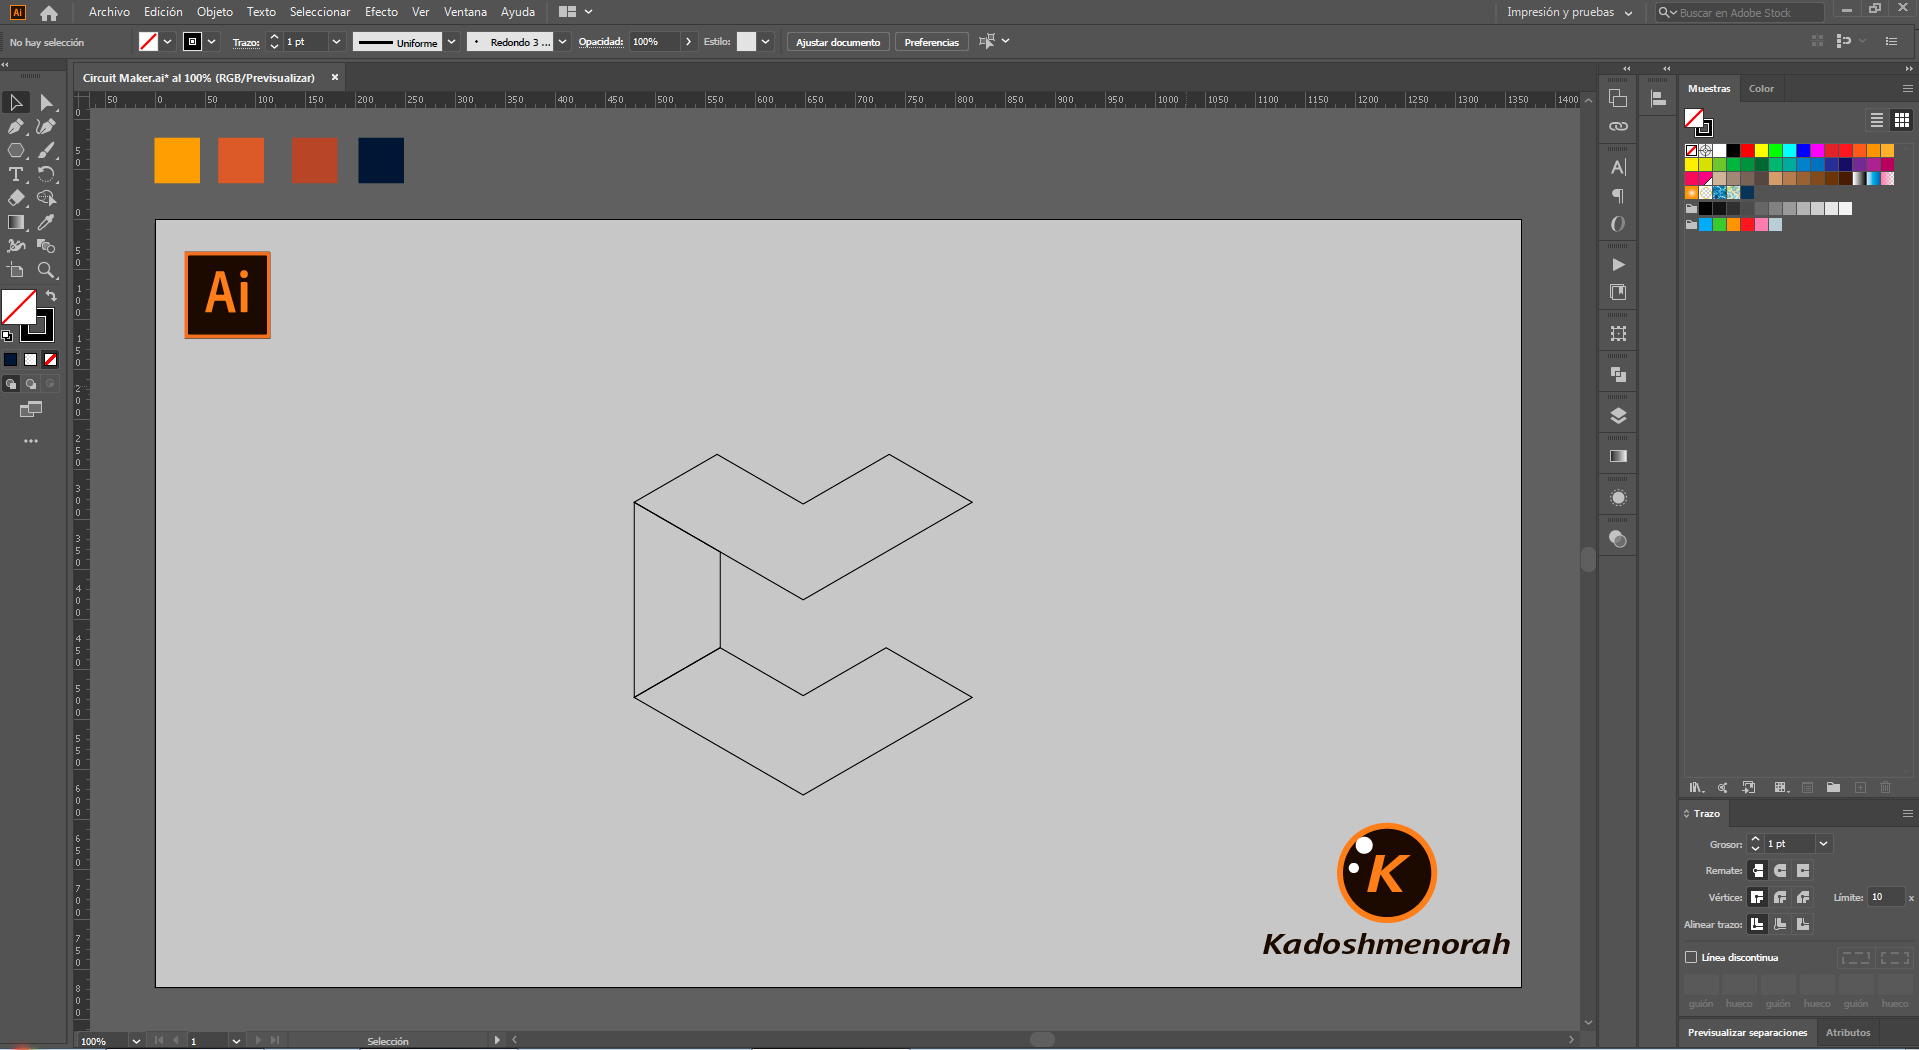The width and height of the screenshot is (1919, 1050).
Task: Open the Estilo graphic style dropdown
Action: (x=765, y=42)
